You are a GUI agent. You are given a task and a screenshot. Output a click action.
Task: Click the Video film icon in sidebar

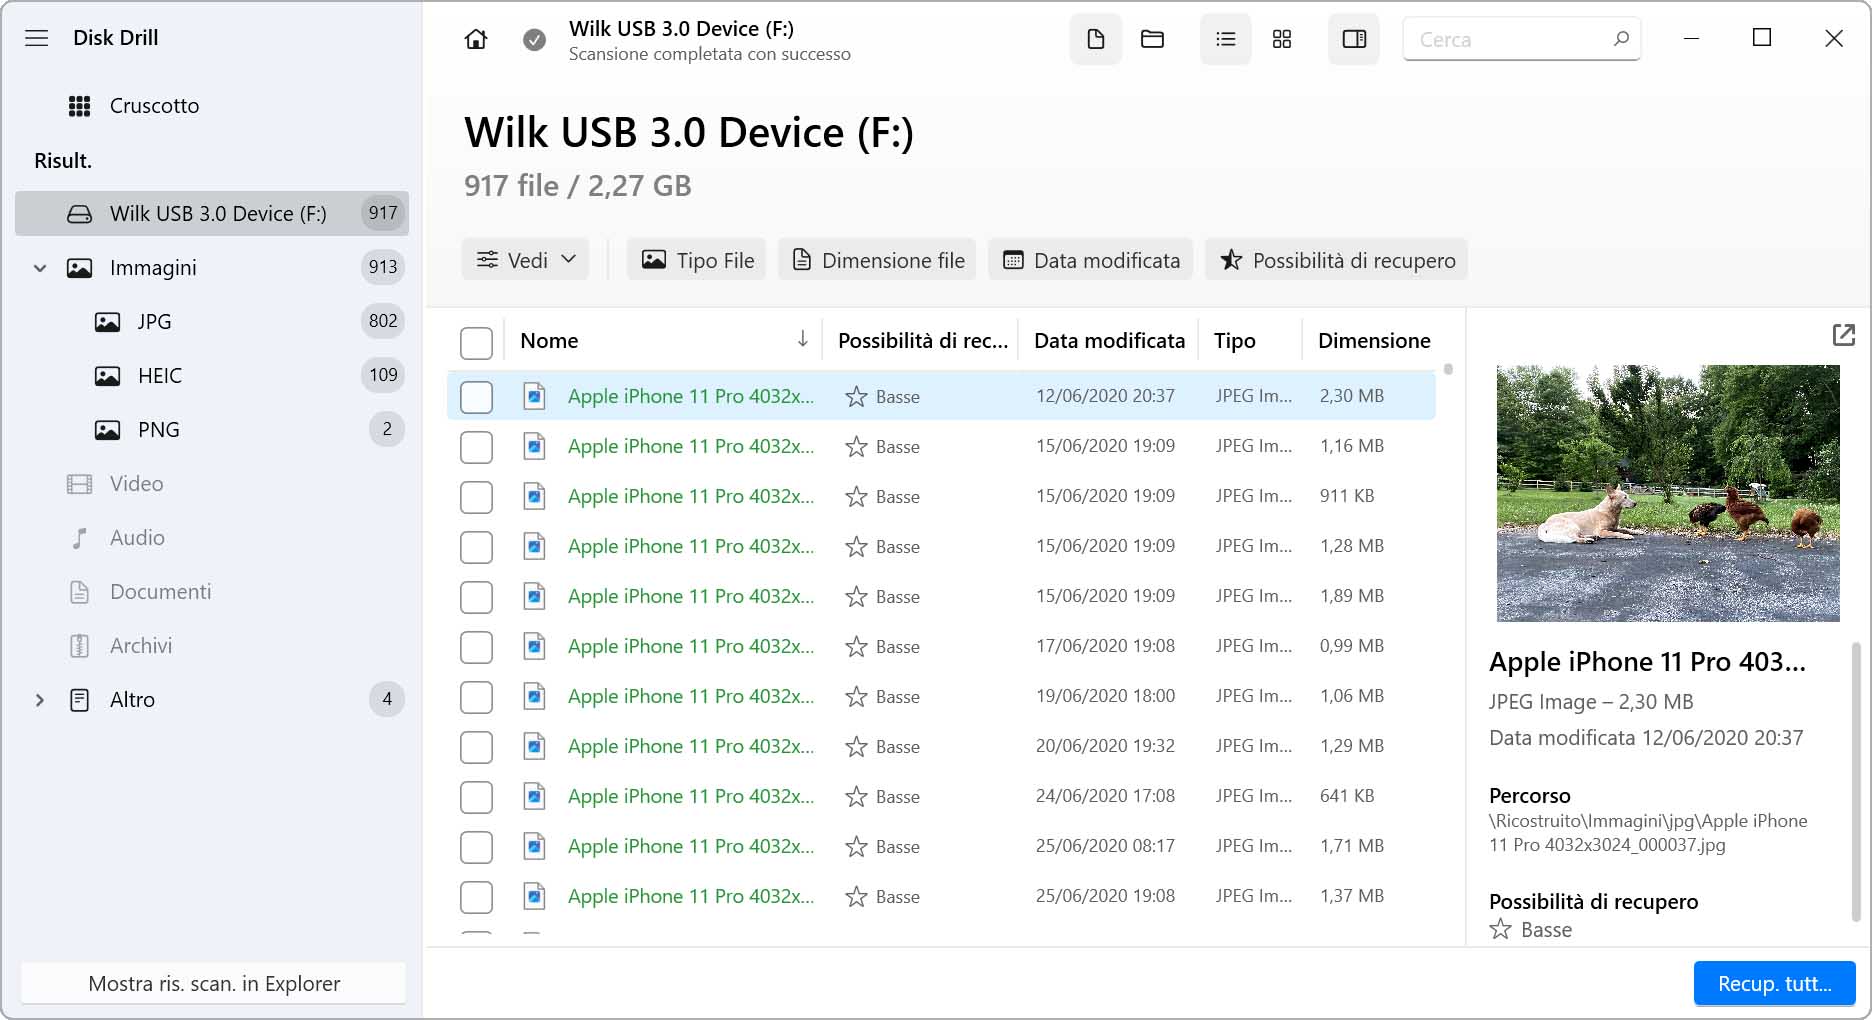pos(80,484)
